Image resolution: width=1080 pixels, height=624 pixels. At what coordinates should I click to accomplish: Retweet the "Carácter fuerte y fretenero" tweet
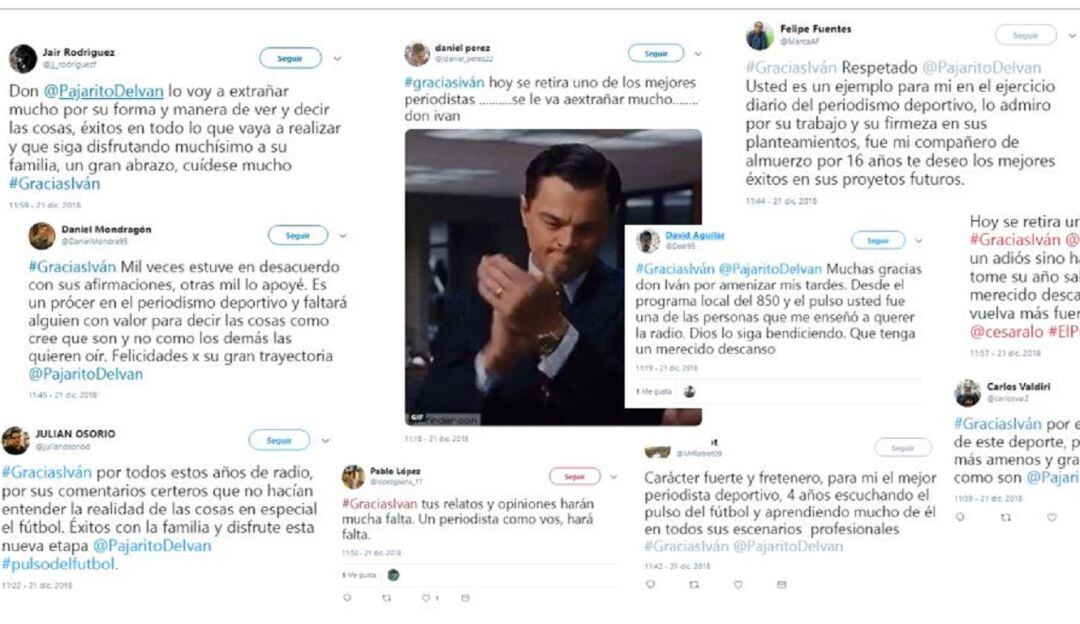click(694, 584)
